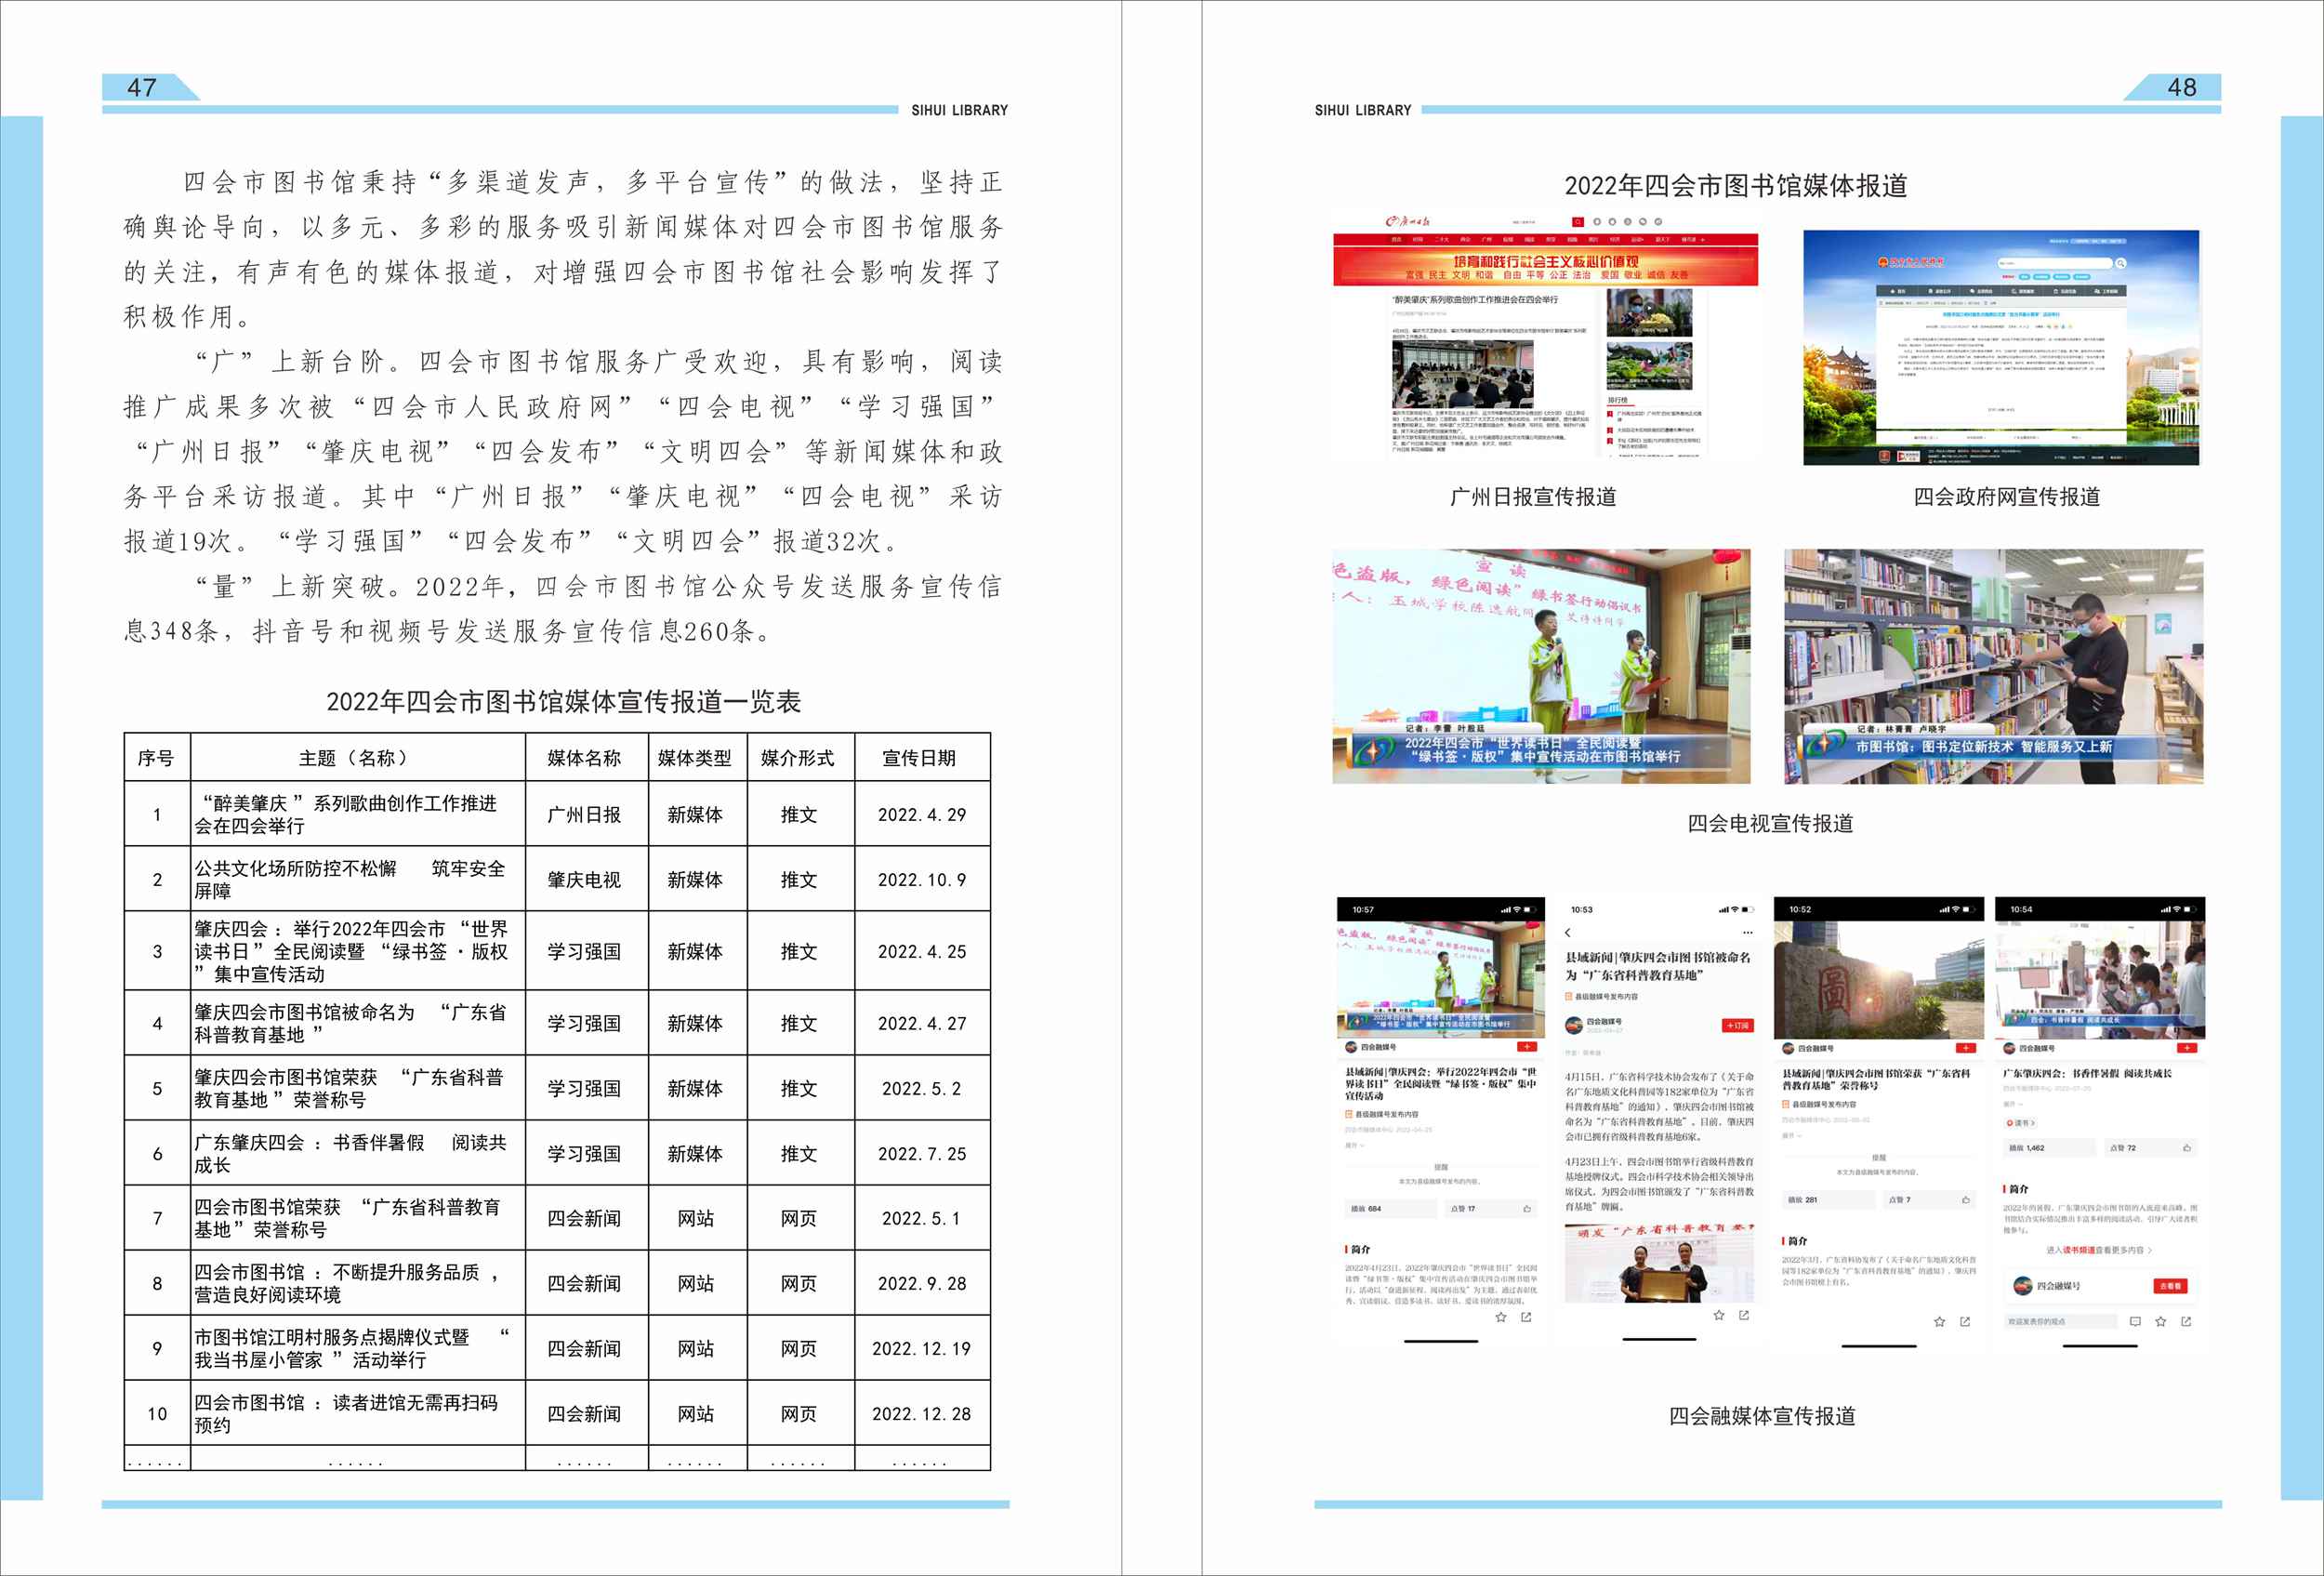The image size is (2324, 1576).
Task: Select the date cell 2022.12.28
Action: 922,1414
